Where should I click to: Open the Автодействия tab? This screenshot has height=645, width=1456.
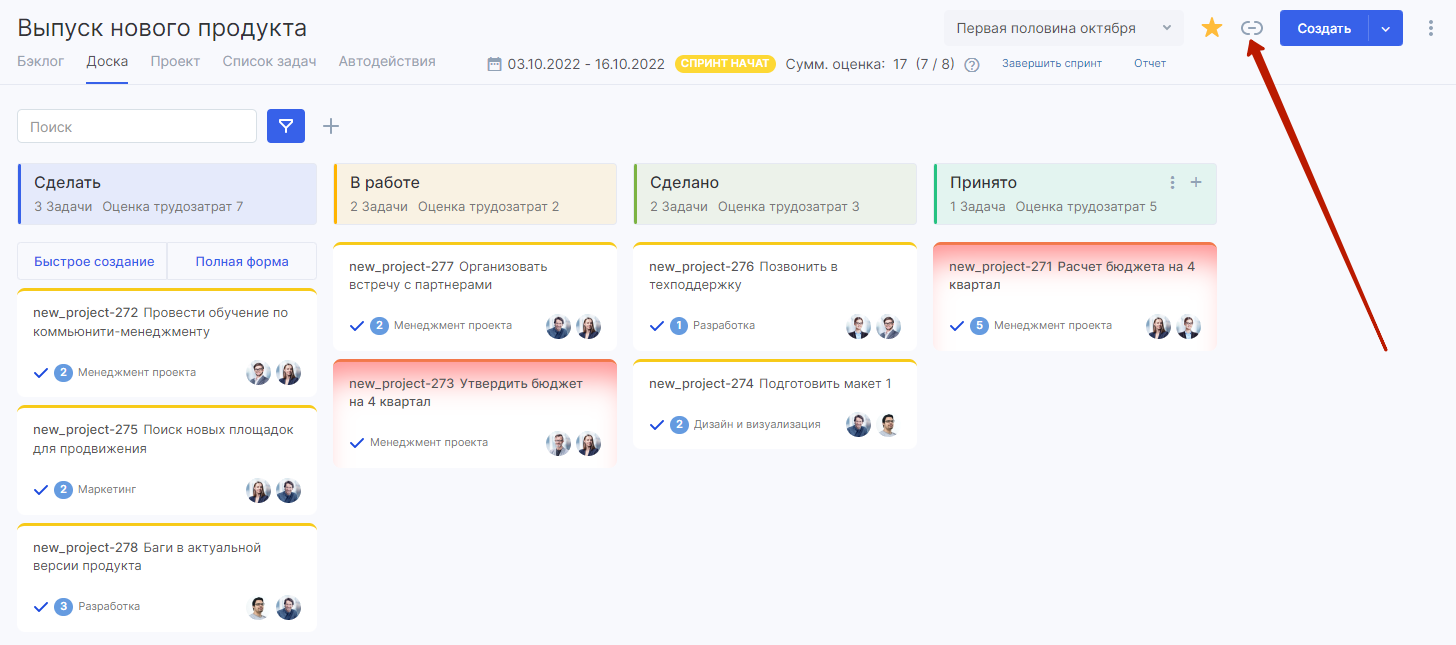tap(387, 61)
